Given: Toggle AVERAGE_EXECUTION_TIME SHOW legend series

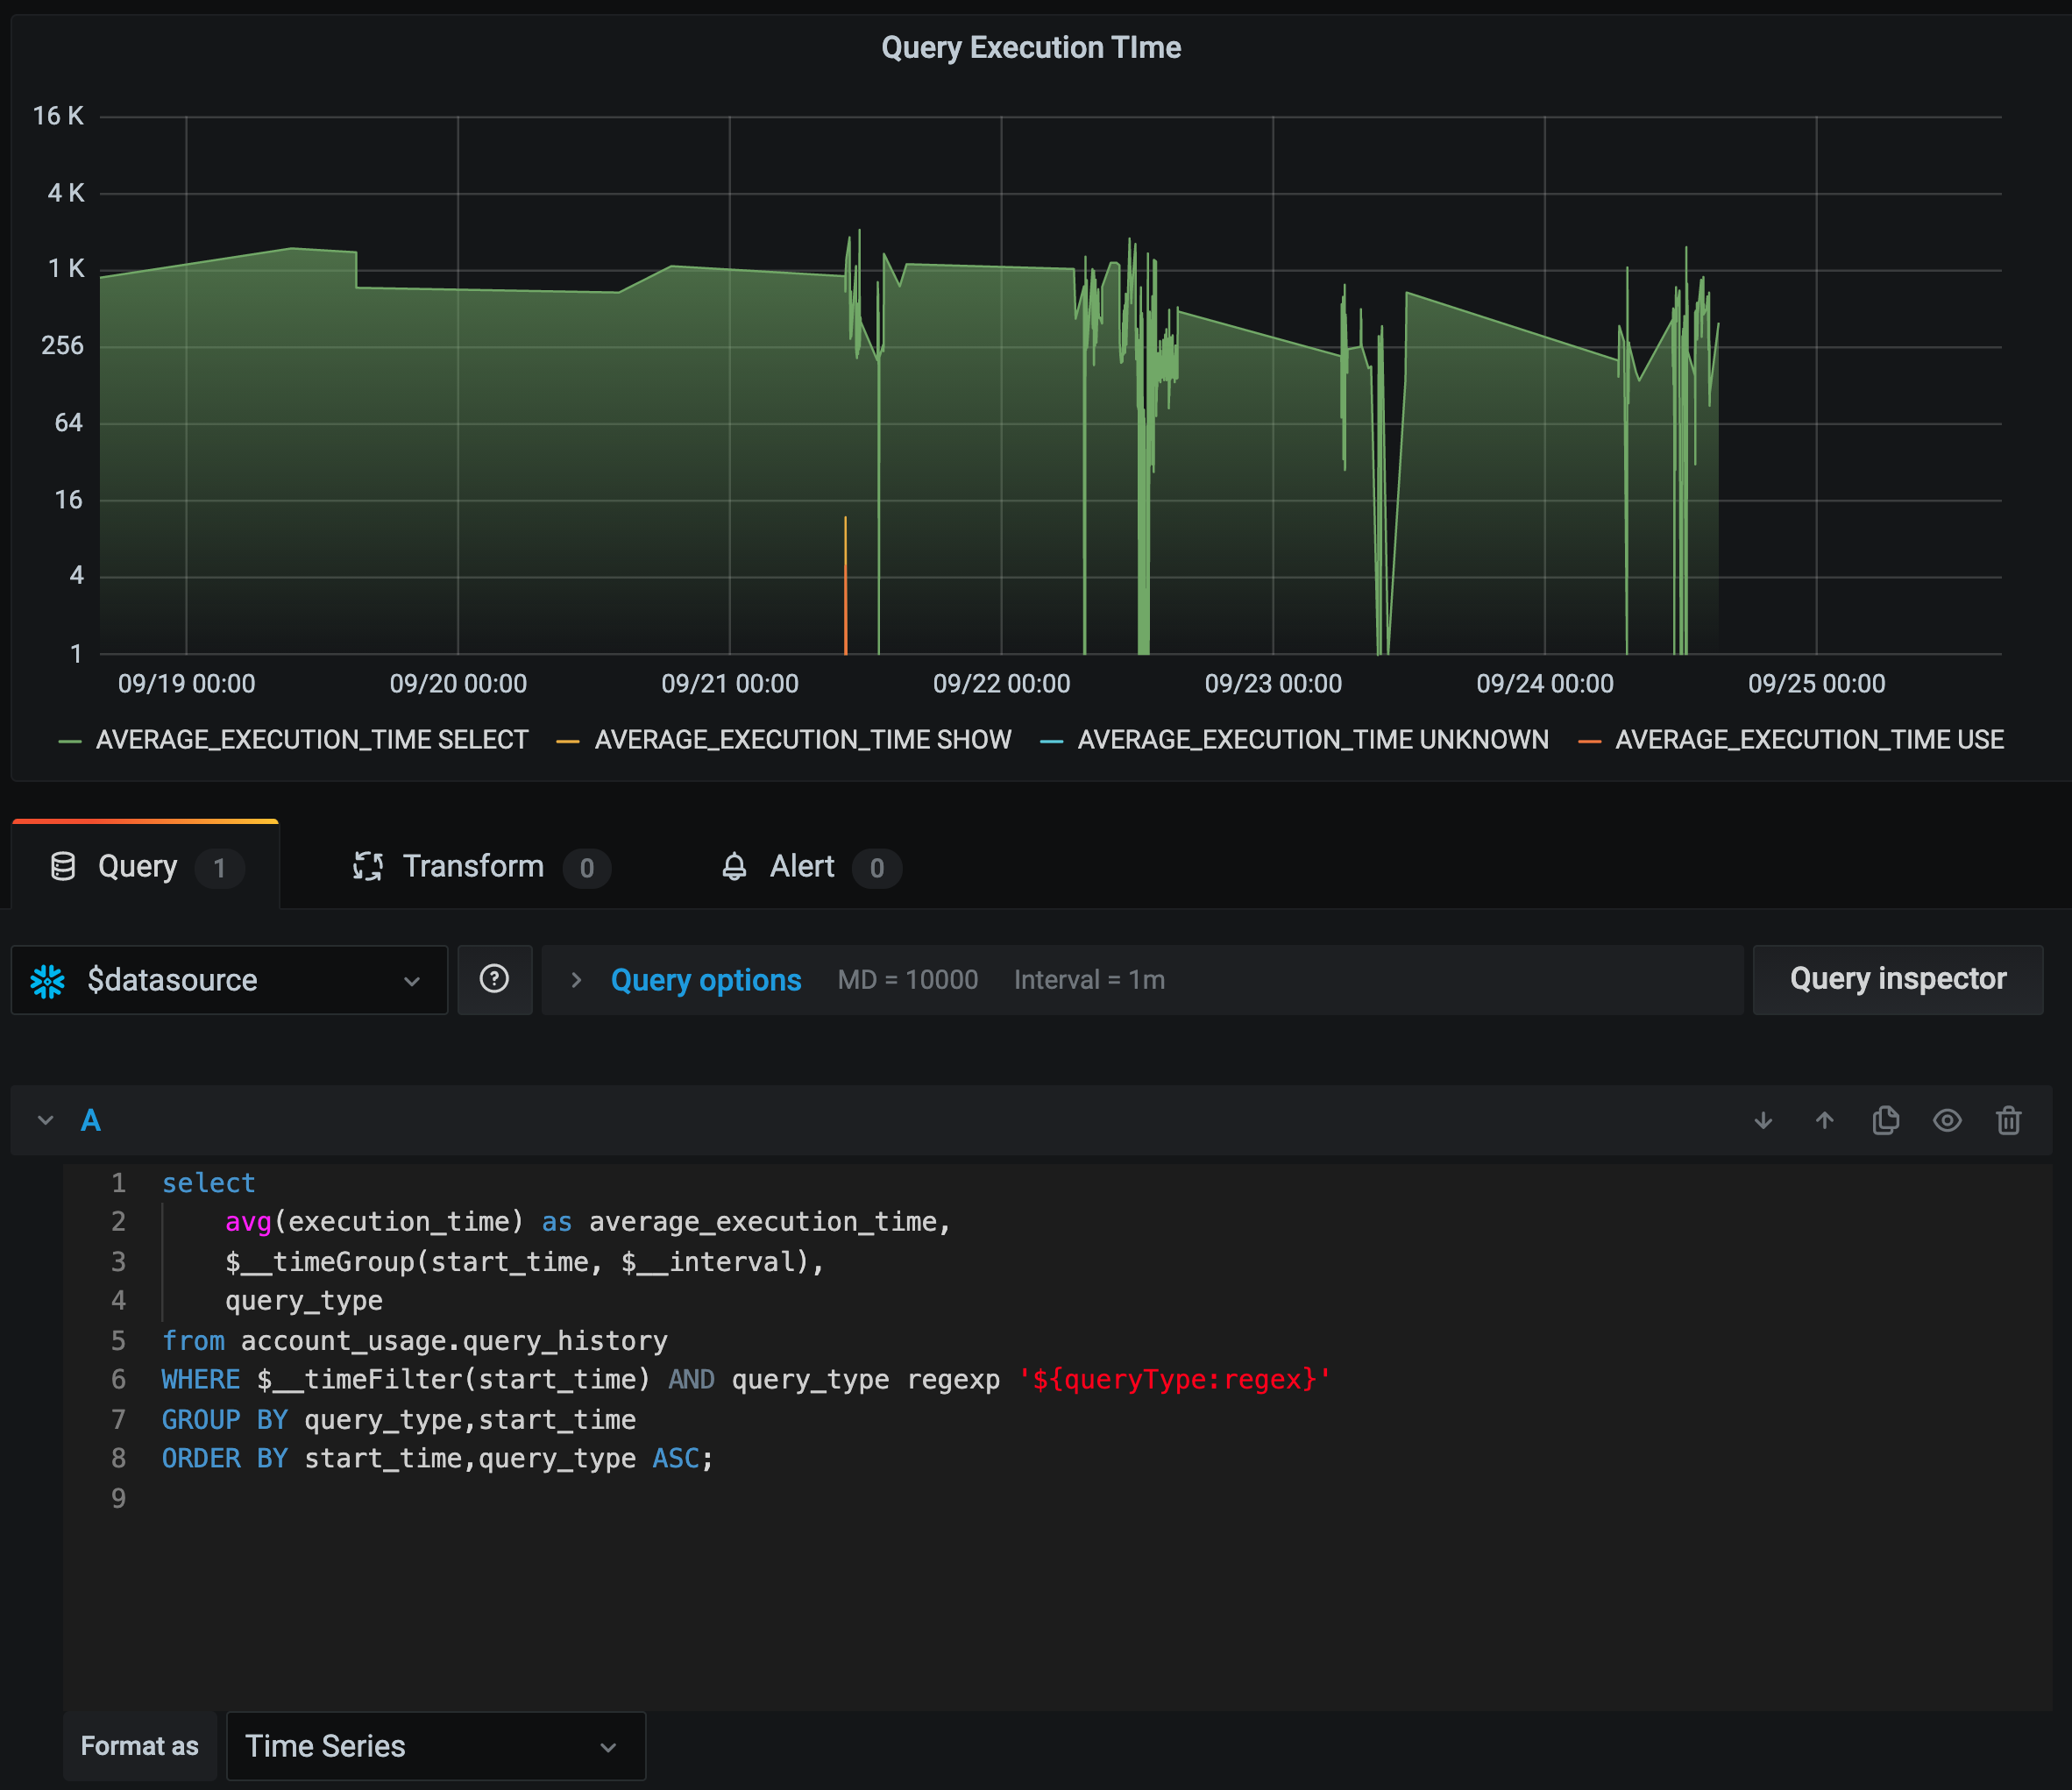Looking at the screenshot, I should 803,740.
